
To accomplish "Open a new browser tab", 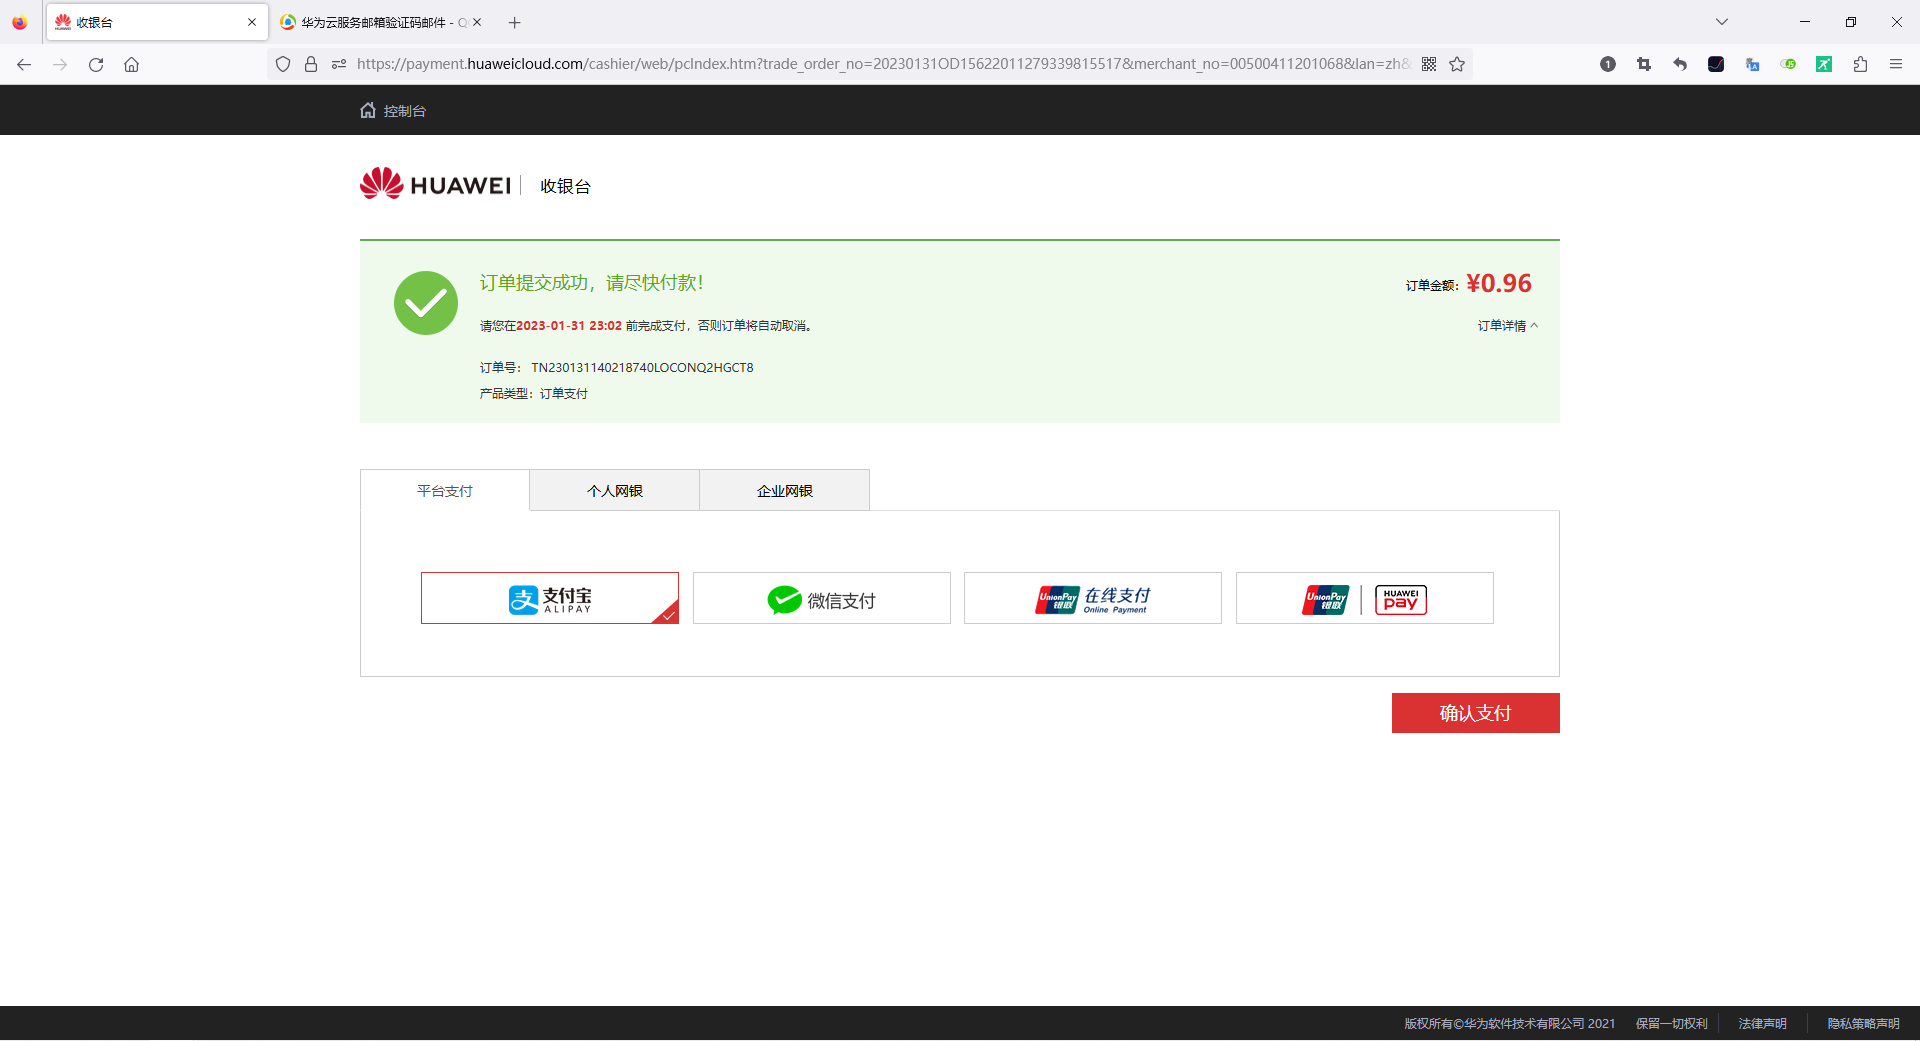I will [515, 22].
